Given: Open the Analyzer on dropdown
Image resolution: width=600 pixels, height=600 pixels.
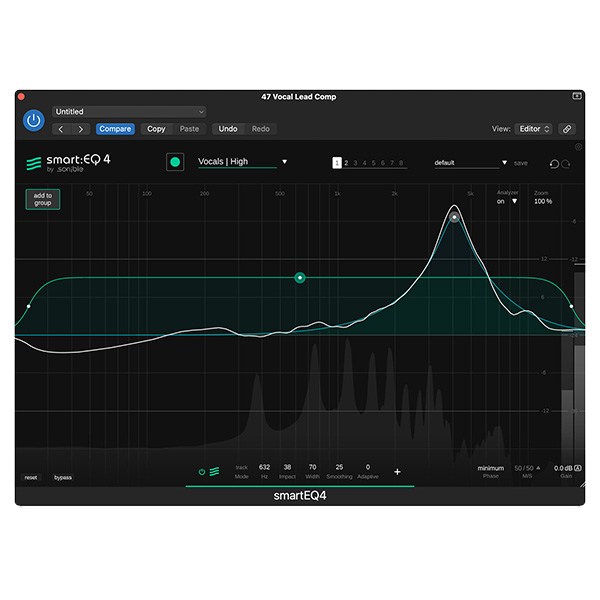Looking at the screenshot, I should (507, 201).
